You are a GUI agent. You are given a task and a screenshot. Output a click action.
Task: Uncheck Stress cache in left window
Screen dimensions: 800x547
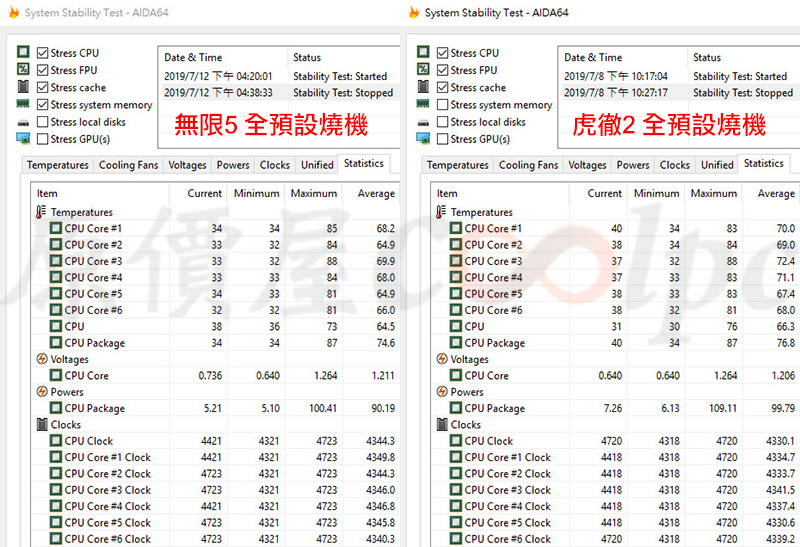(42, 88)
